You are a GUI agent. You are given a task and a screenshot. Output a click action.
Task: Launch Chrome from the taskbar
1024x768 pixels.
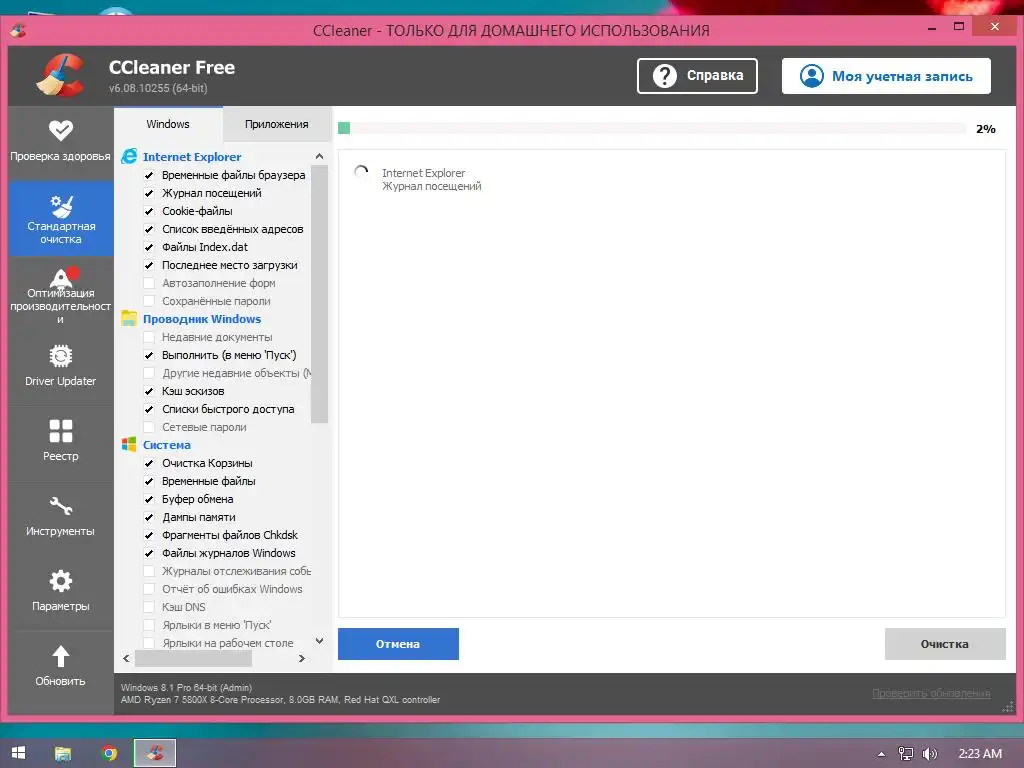coord(109,753)
